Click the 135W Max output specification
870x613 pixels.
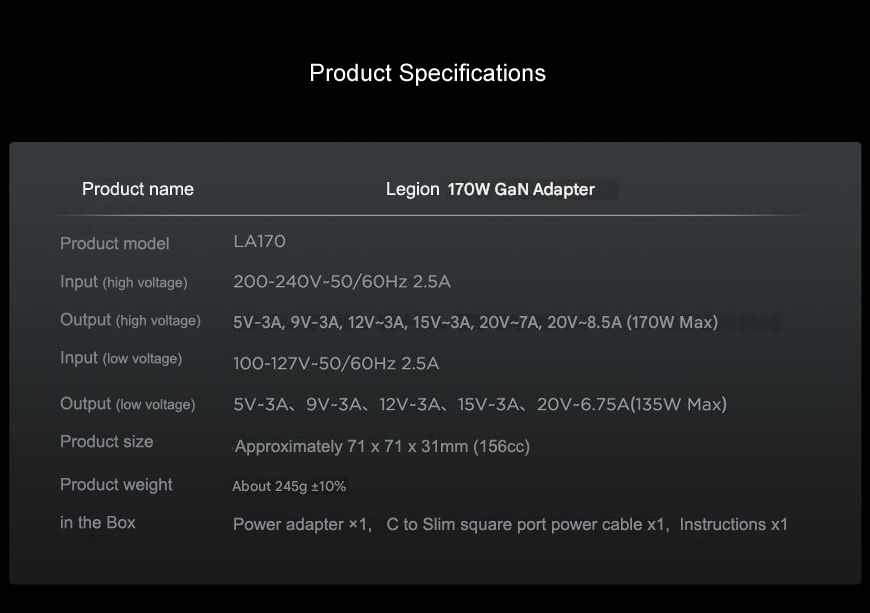(678, 404)
